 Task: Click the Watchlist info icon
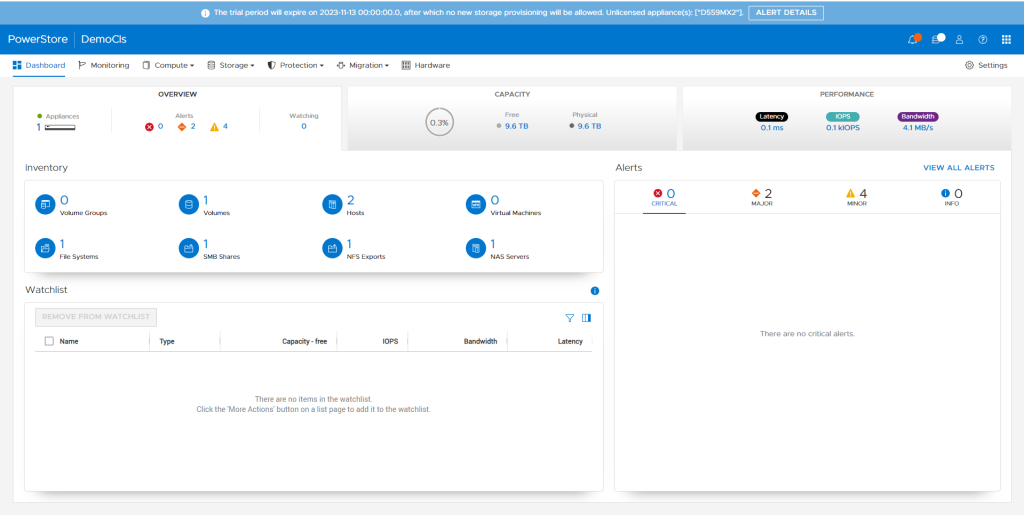[x=595, y=291]
